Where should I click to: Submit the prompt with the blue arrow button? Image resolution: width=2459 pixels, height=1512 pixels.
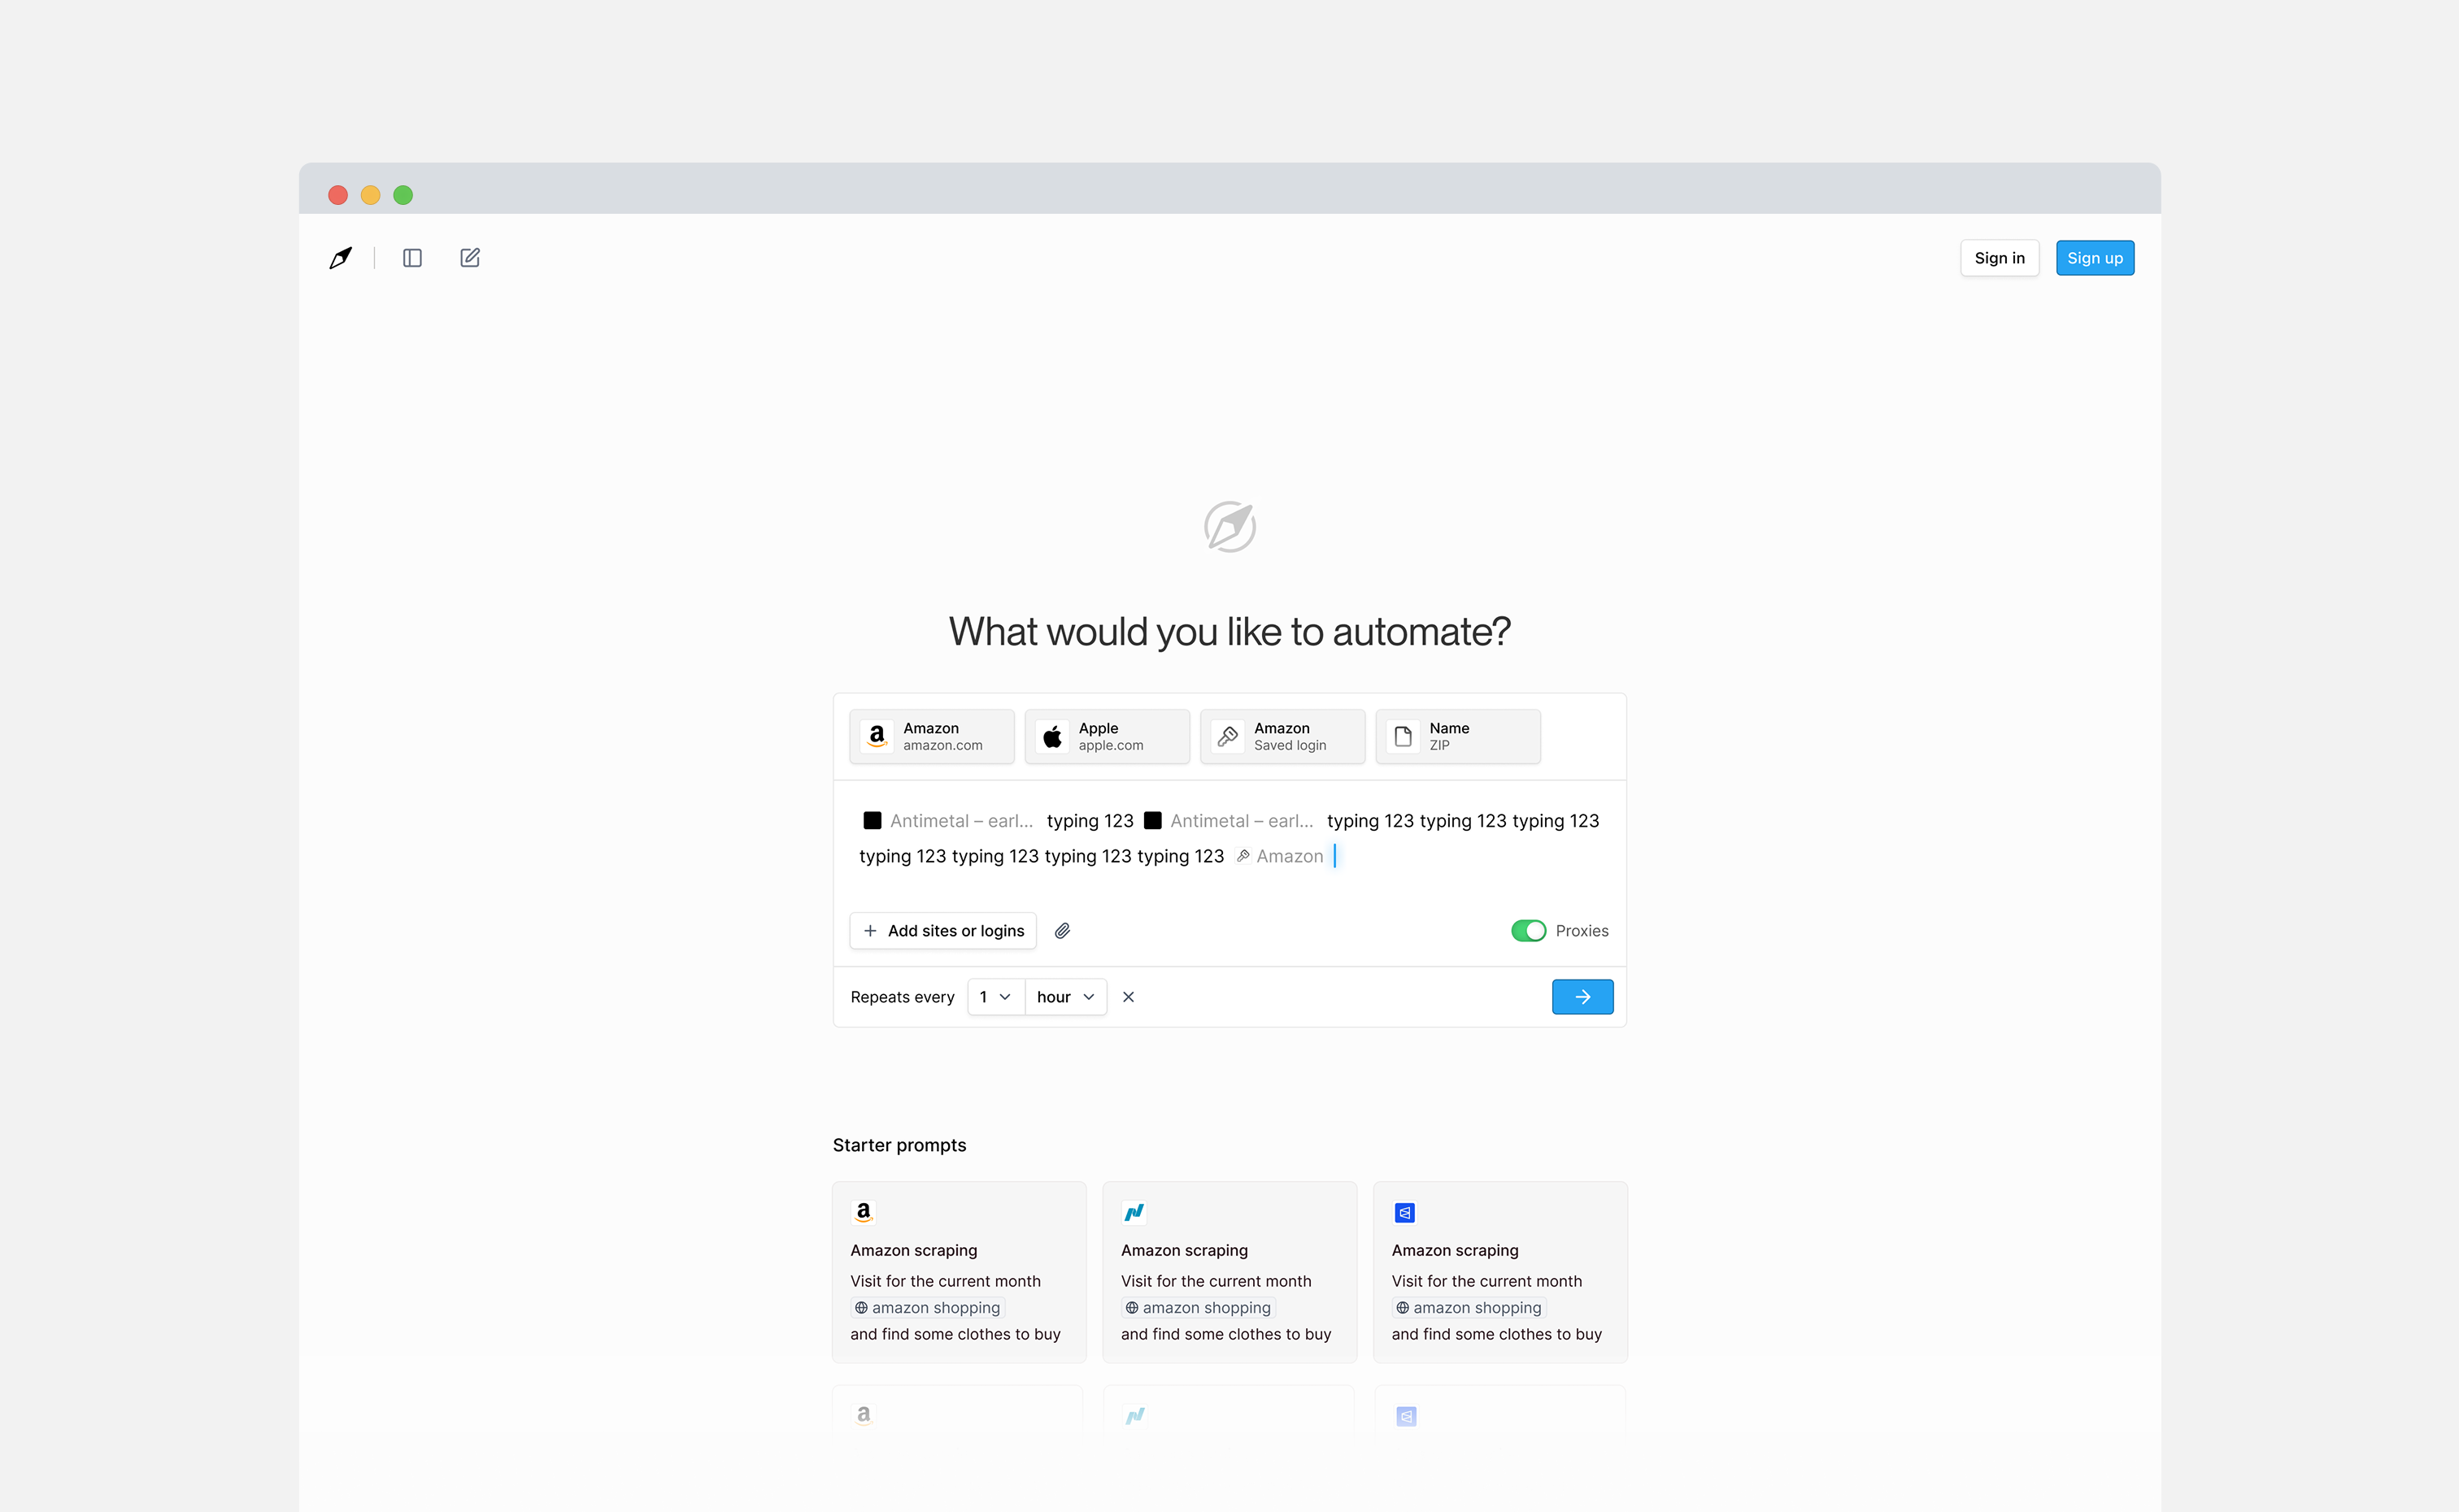point(1582,997)
